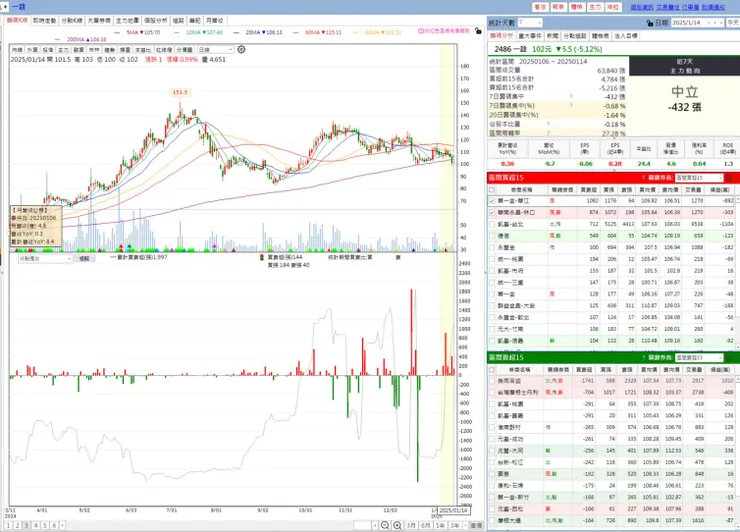Set the chart range to 6月
The width and height of the screenshot is (740, 532).
[426, 525]
